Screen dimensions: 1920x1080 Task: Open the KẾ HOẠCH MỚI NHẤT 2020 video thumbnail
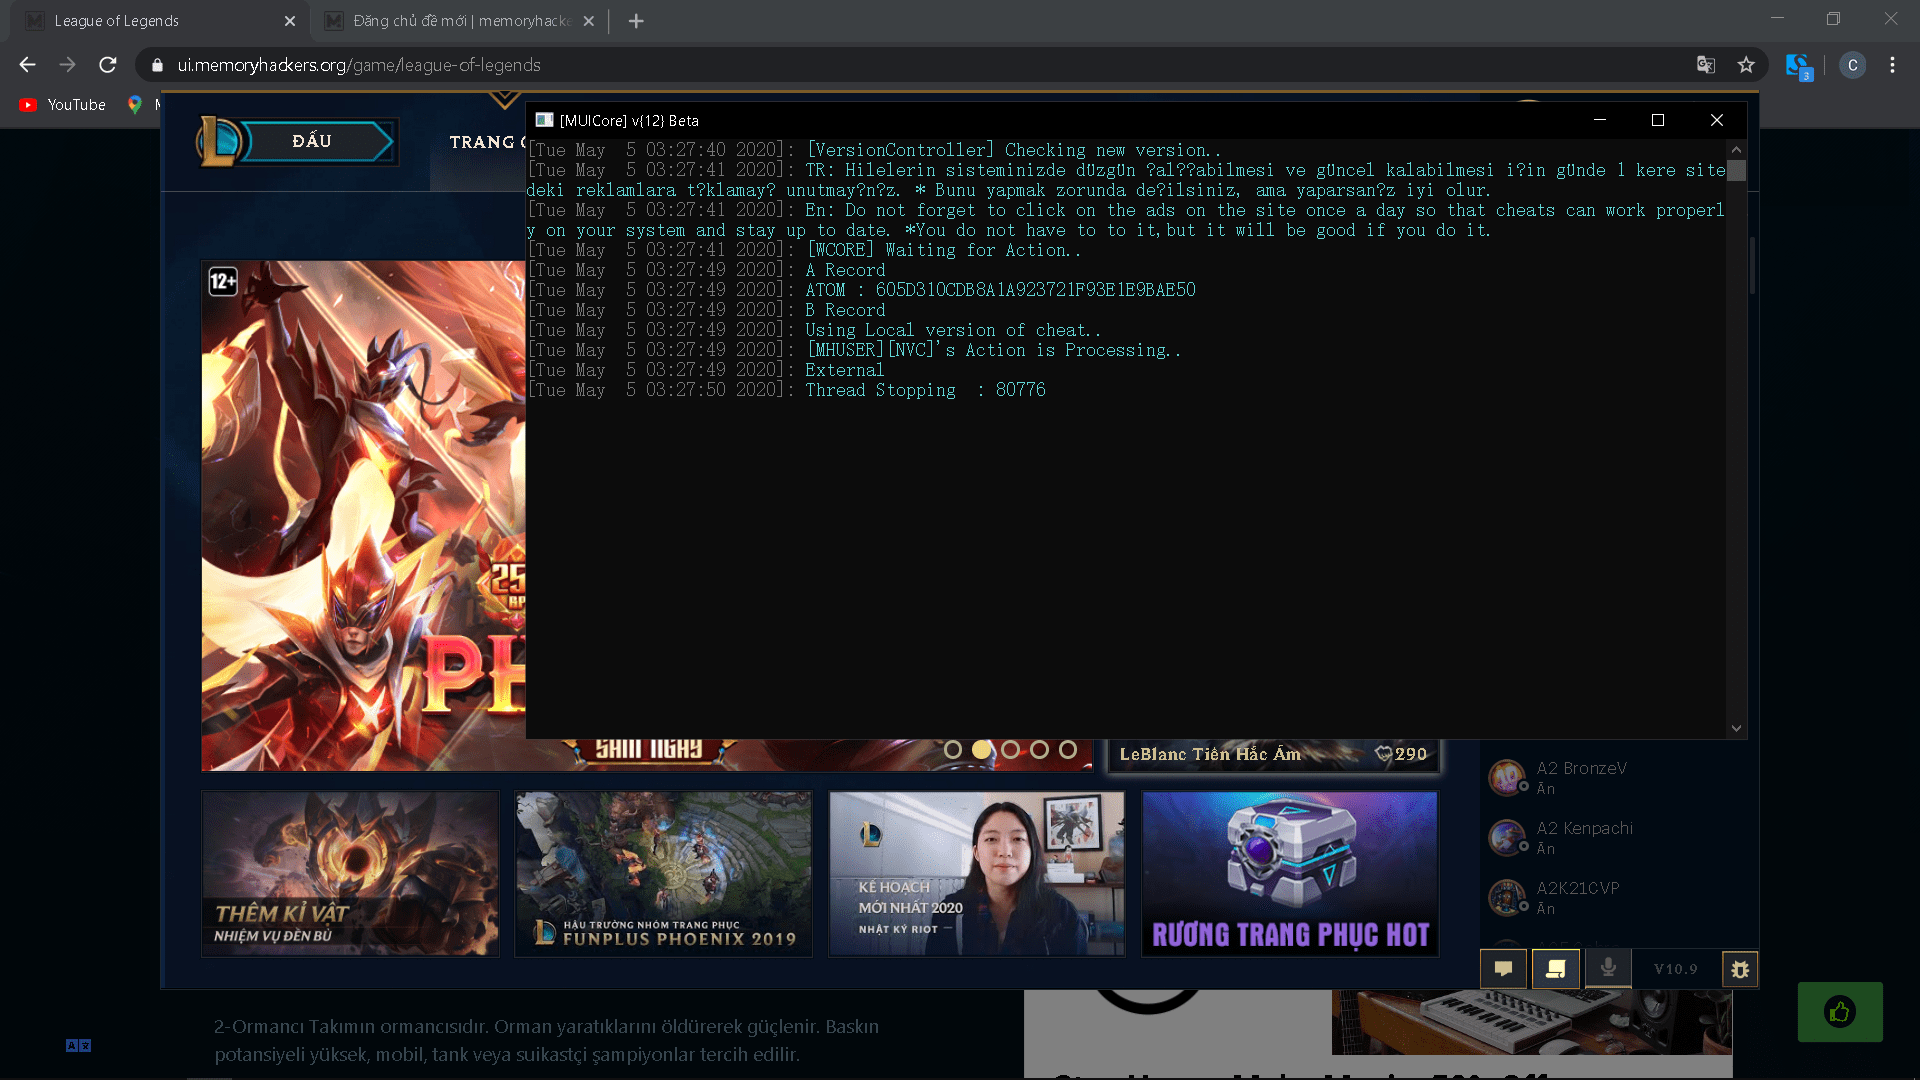point(977,874)
